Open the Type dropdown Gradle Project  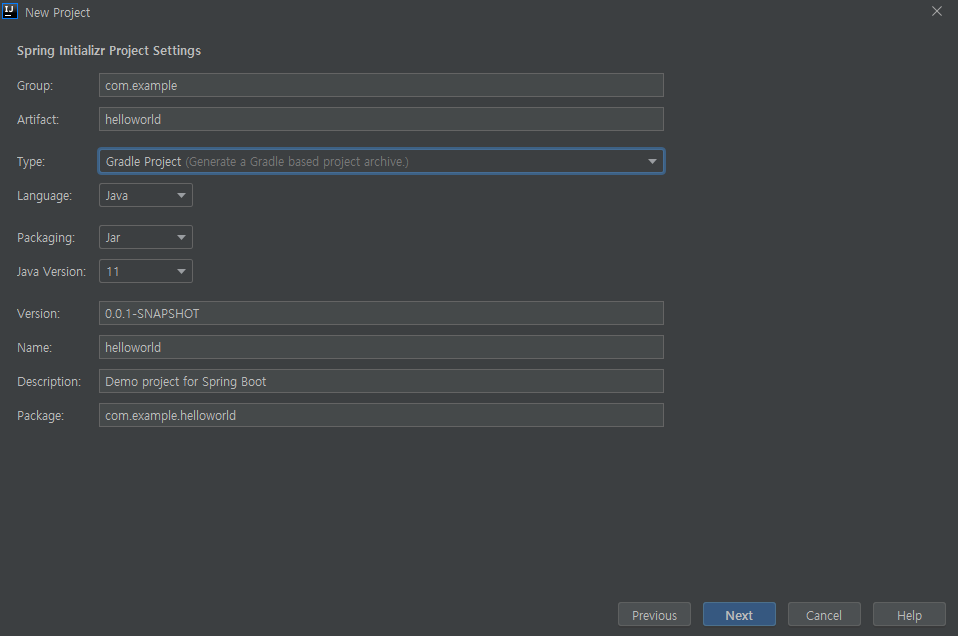point(381,161)
